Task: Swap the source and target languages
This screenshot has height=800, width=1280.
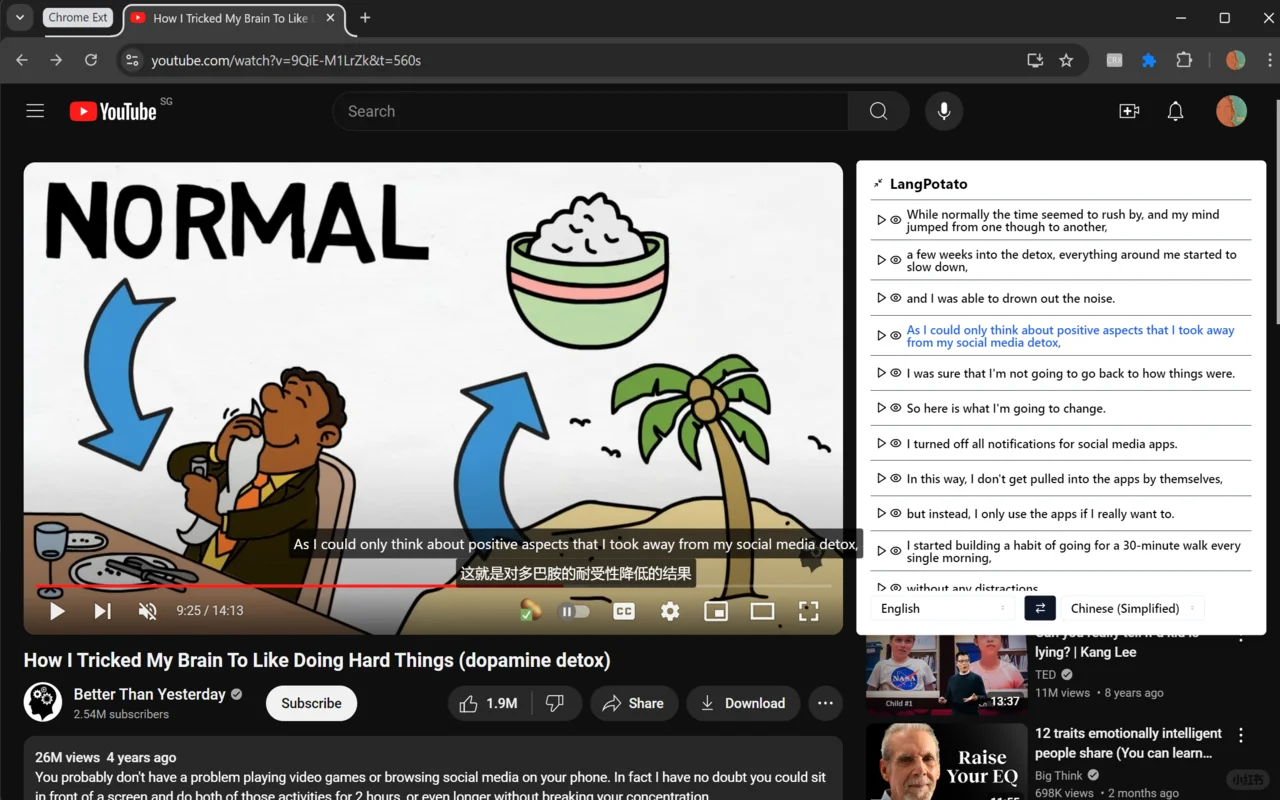Action: point(1040,608)
